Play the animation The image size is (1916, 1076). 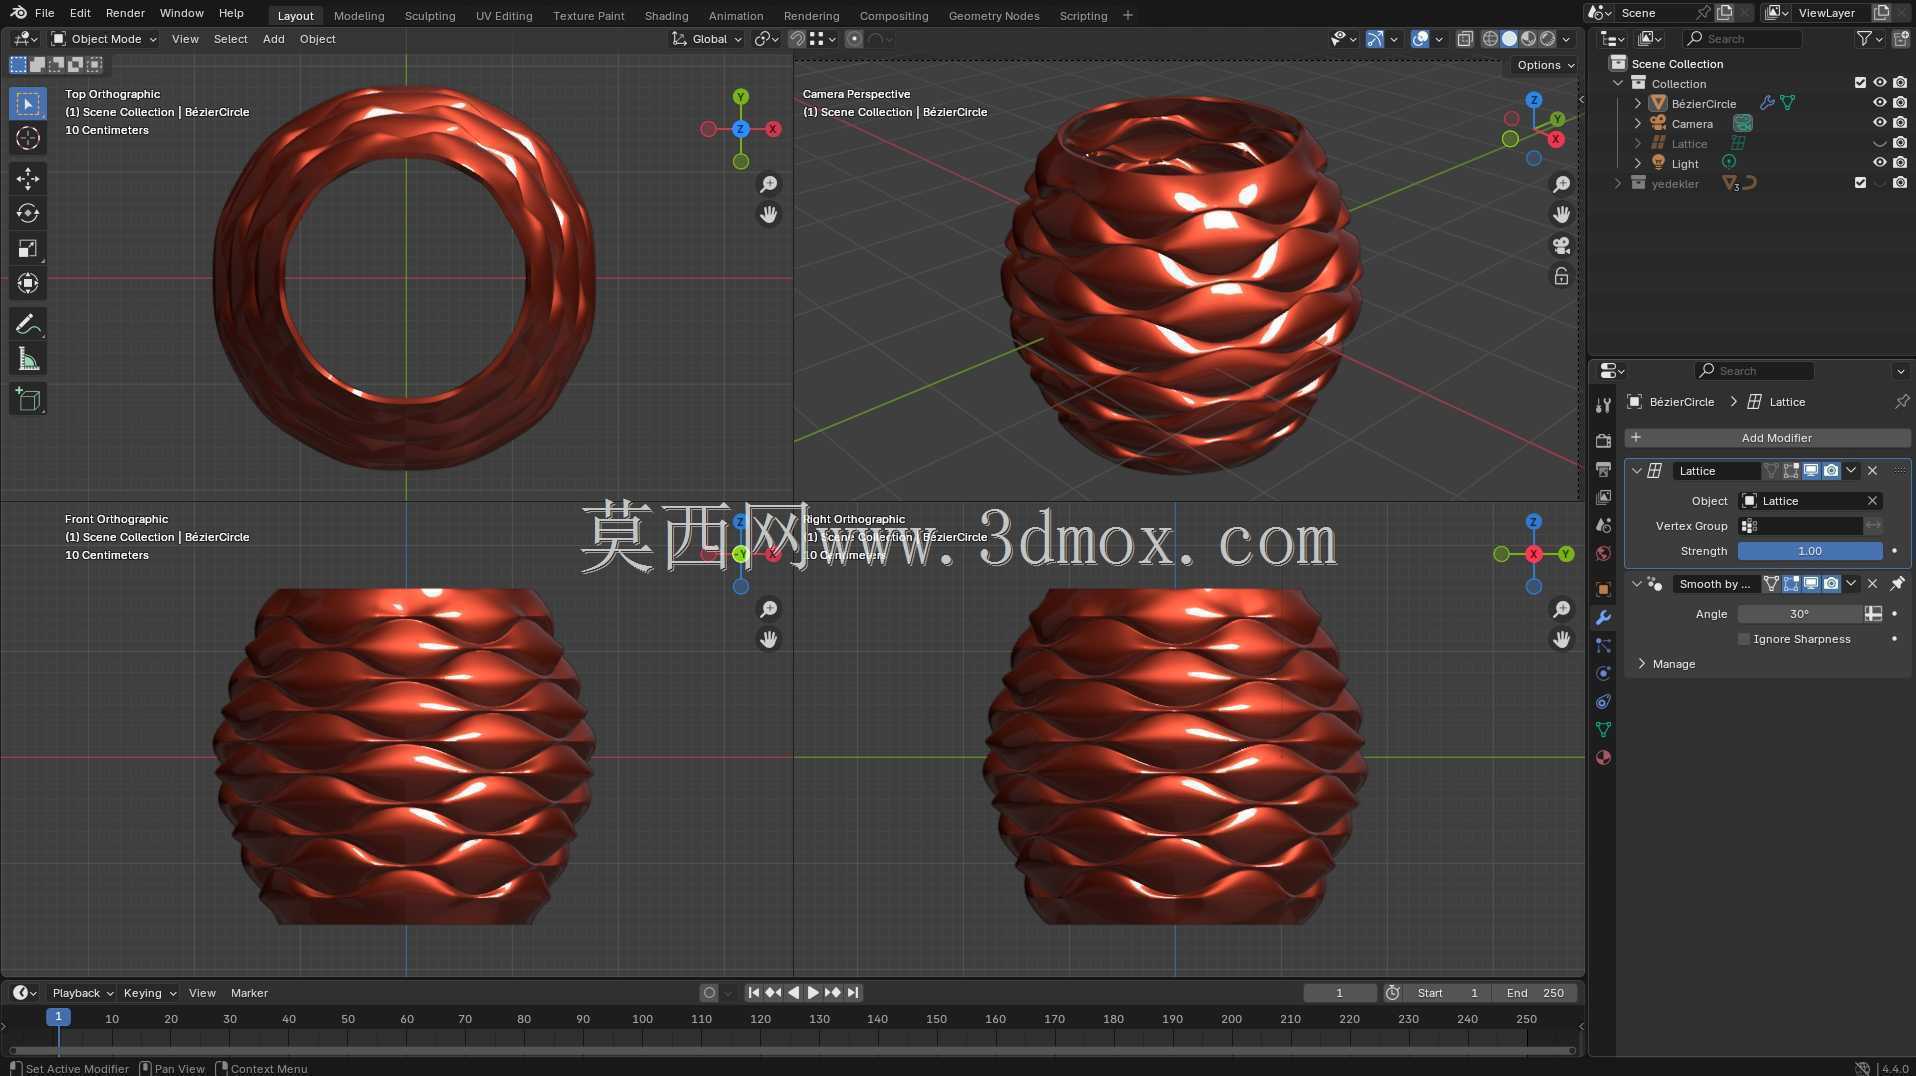[x=813, y=993]
